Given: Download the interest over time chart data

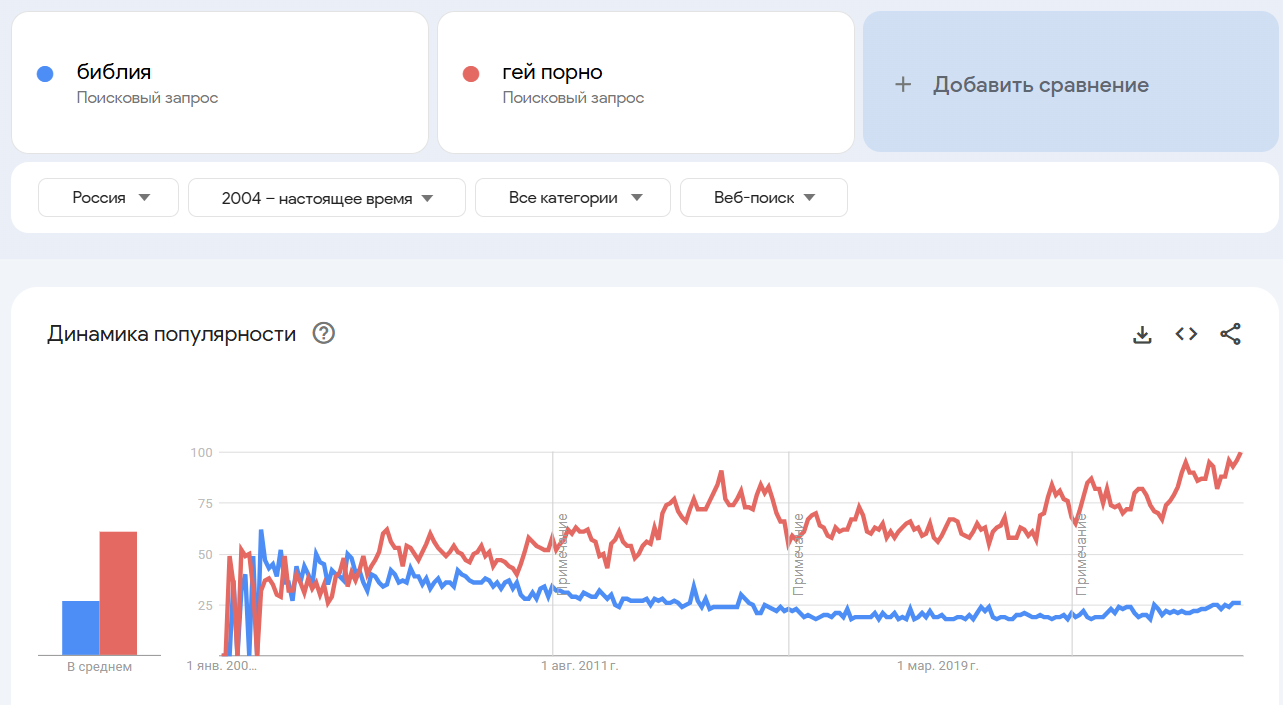Looking at the screenshot, I should pyautogui.click(x=1142, y=334).
